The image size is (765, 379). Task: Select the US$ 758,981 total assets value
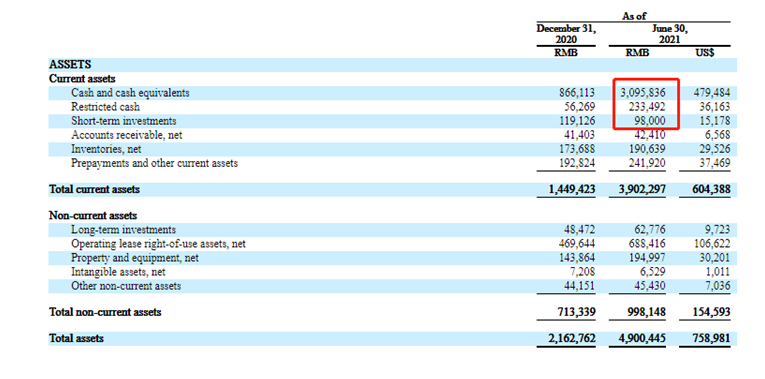pos(711,339)
